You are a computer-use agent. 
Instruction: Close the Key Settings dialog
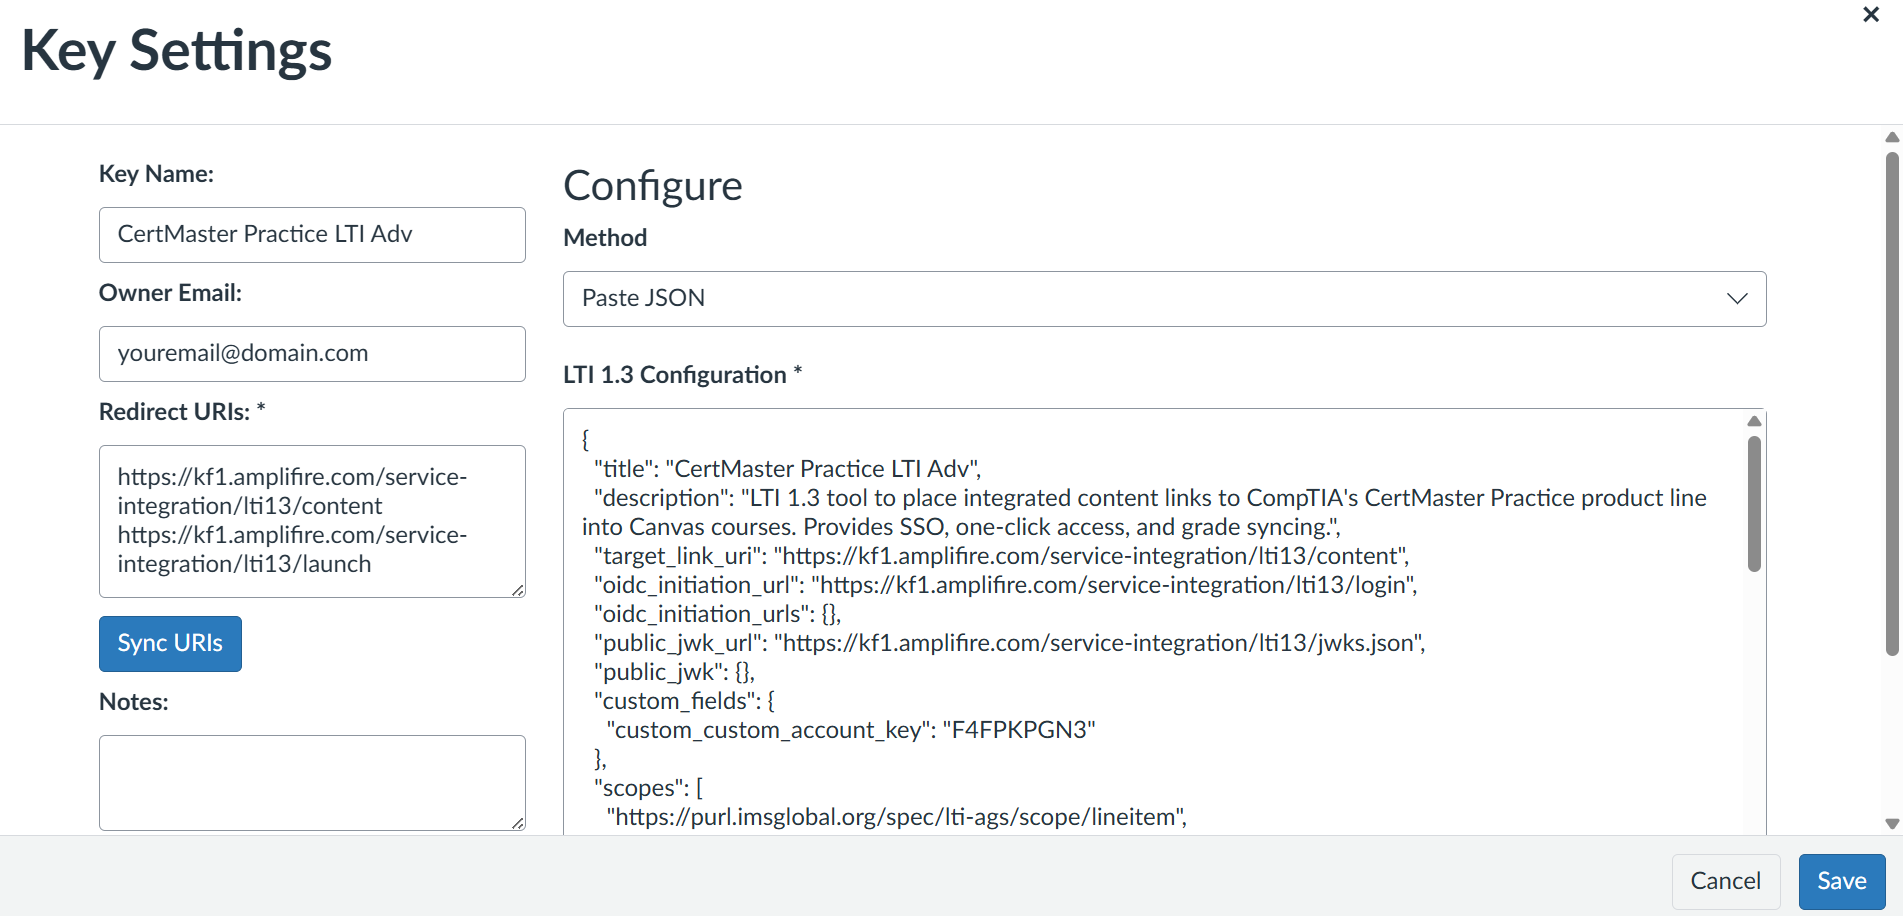pyautogui.click(x=1871, y=15)
